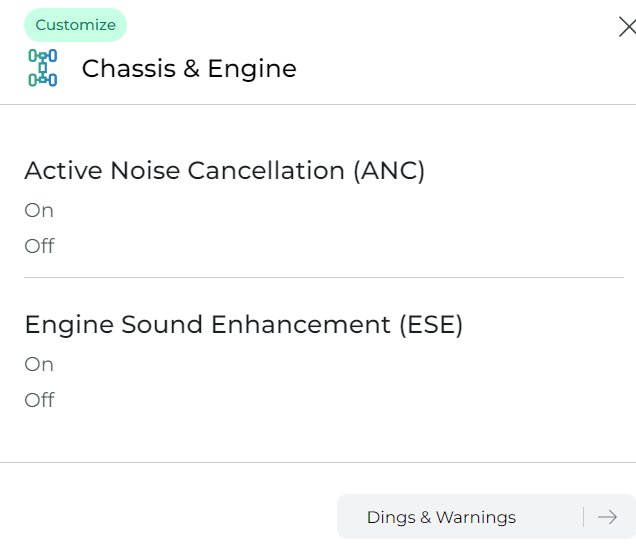Click the header divider below the title
Screen dimensions: 636x547
[x=318, y=104]
